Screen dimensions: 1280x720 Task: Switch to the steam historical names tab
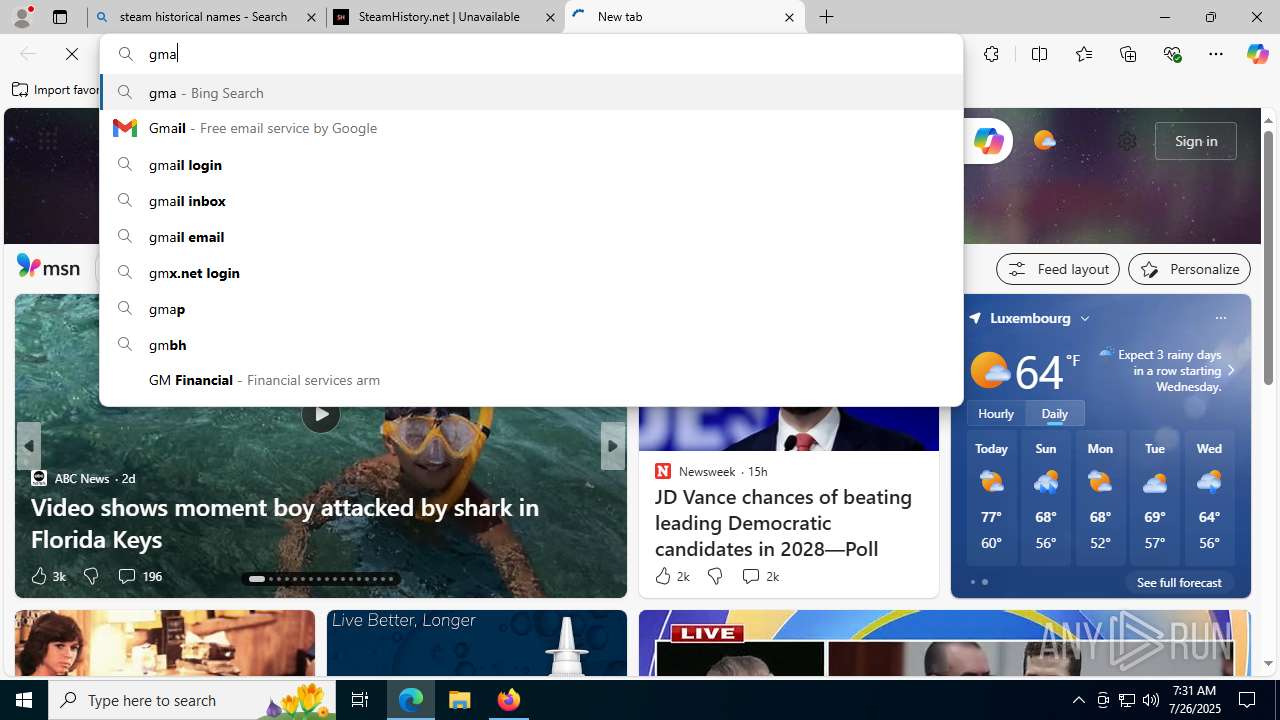206,17
